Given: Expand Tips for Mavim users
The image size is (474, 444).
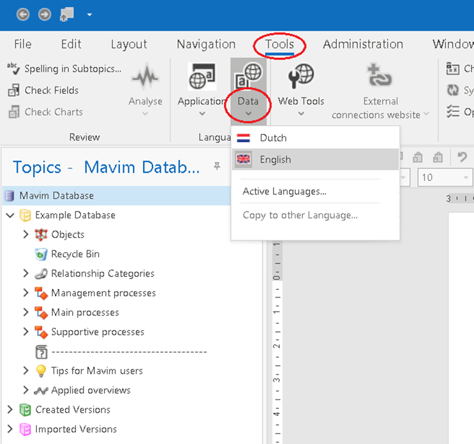Looking at the screenshot, I should [x=26, y=371].
